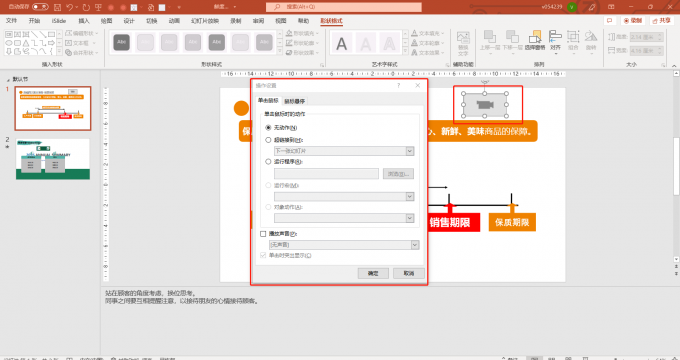
Task: Switch to the 动画 (Animations) tab
Action: pyautogui.click(x=174, y=21)
